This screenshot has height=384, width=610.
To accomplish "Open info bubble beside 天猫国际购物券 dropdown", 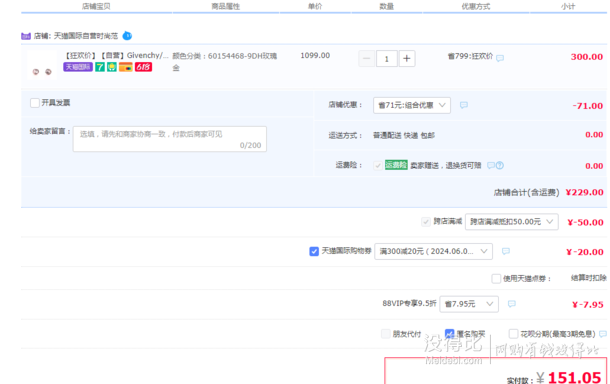I will coord(506,251).
